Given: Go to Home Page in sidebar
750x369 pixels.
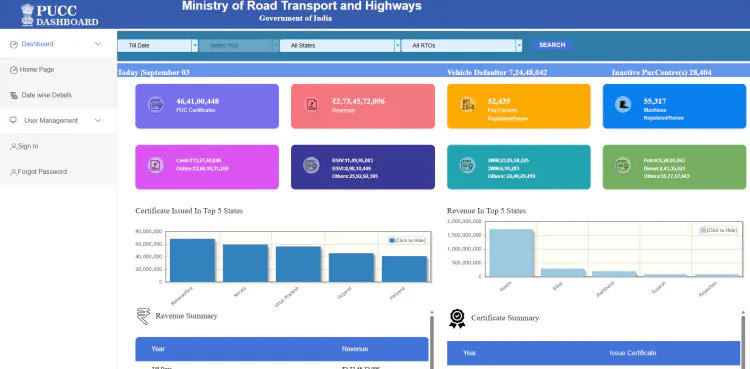Looking at the screenshot, I should pos(58,70).
